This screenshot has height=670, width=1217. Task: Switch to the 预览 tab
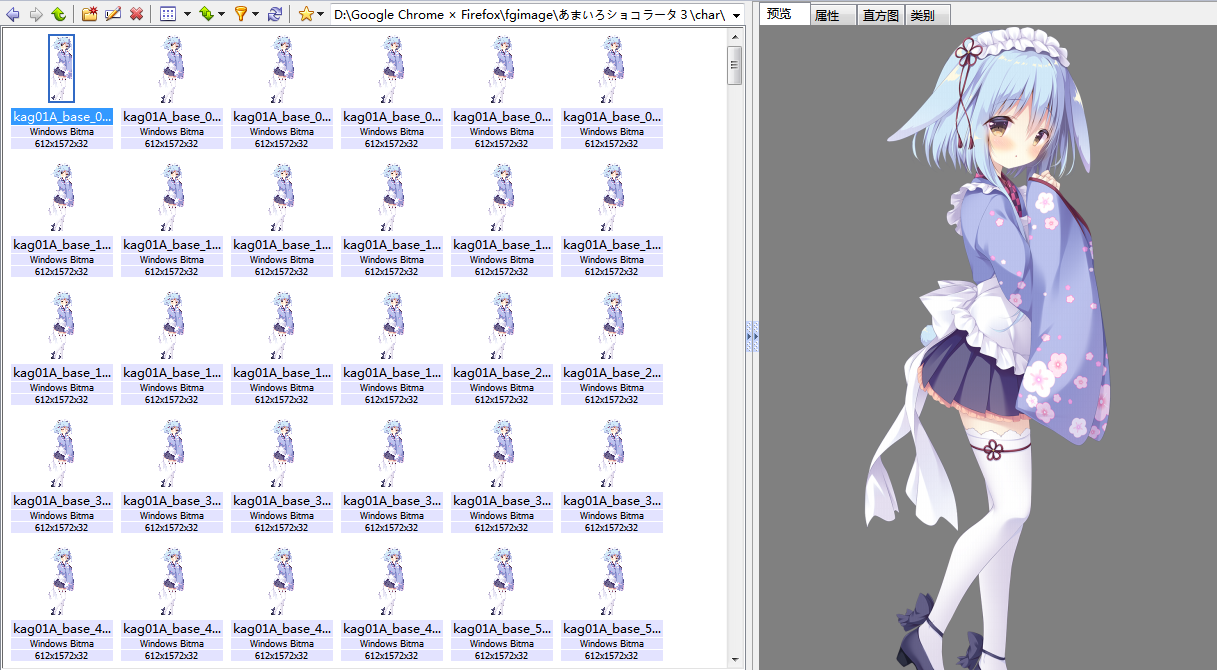(x=785, y=14)
